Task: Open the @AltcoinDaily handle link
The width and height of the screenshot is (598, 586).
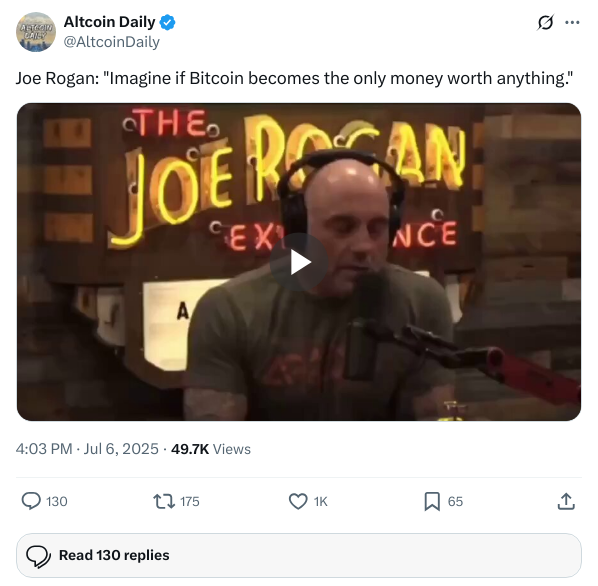Action: (x=111, y=42)
